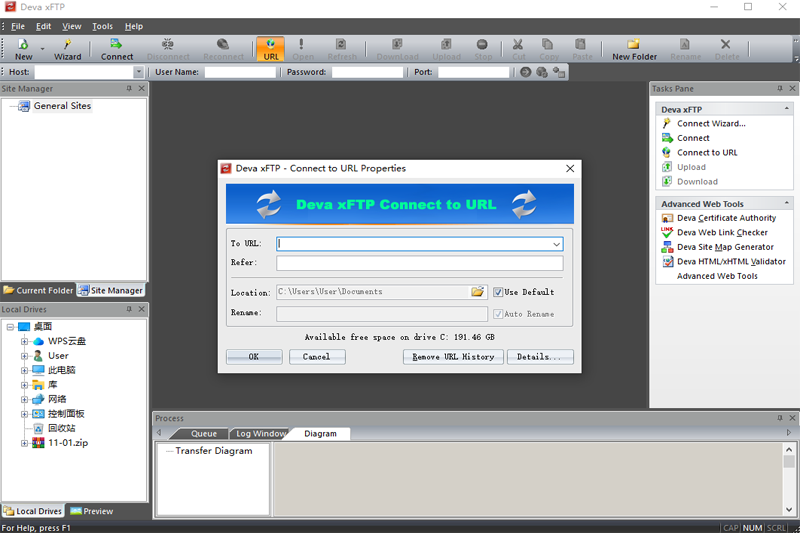Viewport: 800px width, 533px height.
Task: Open the Connect Wizard toolbar icon
Action: coord(67,49)
